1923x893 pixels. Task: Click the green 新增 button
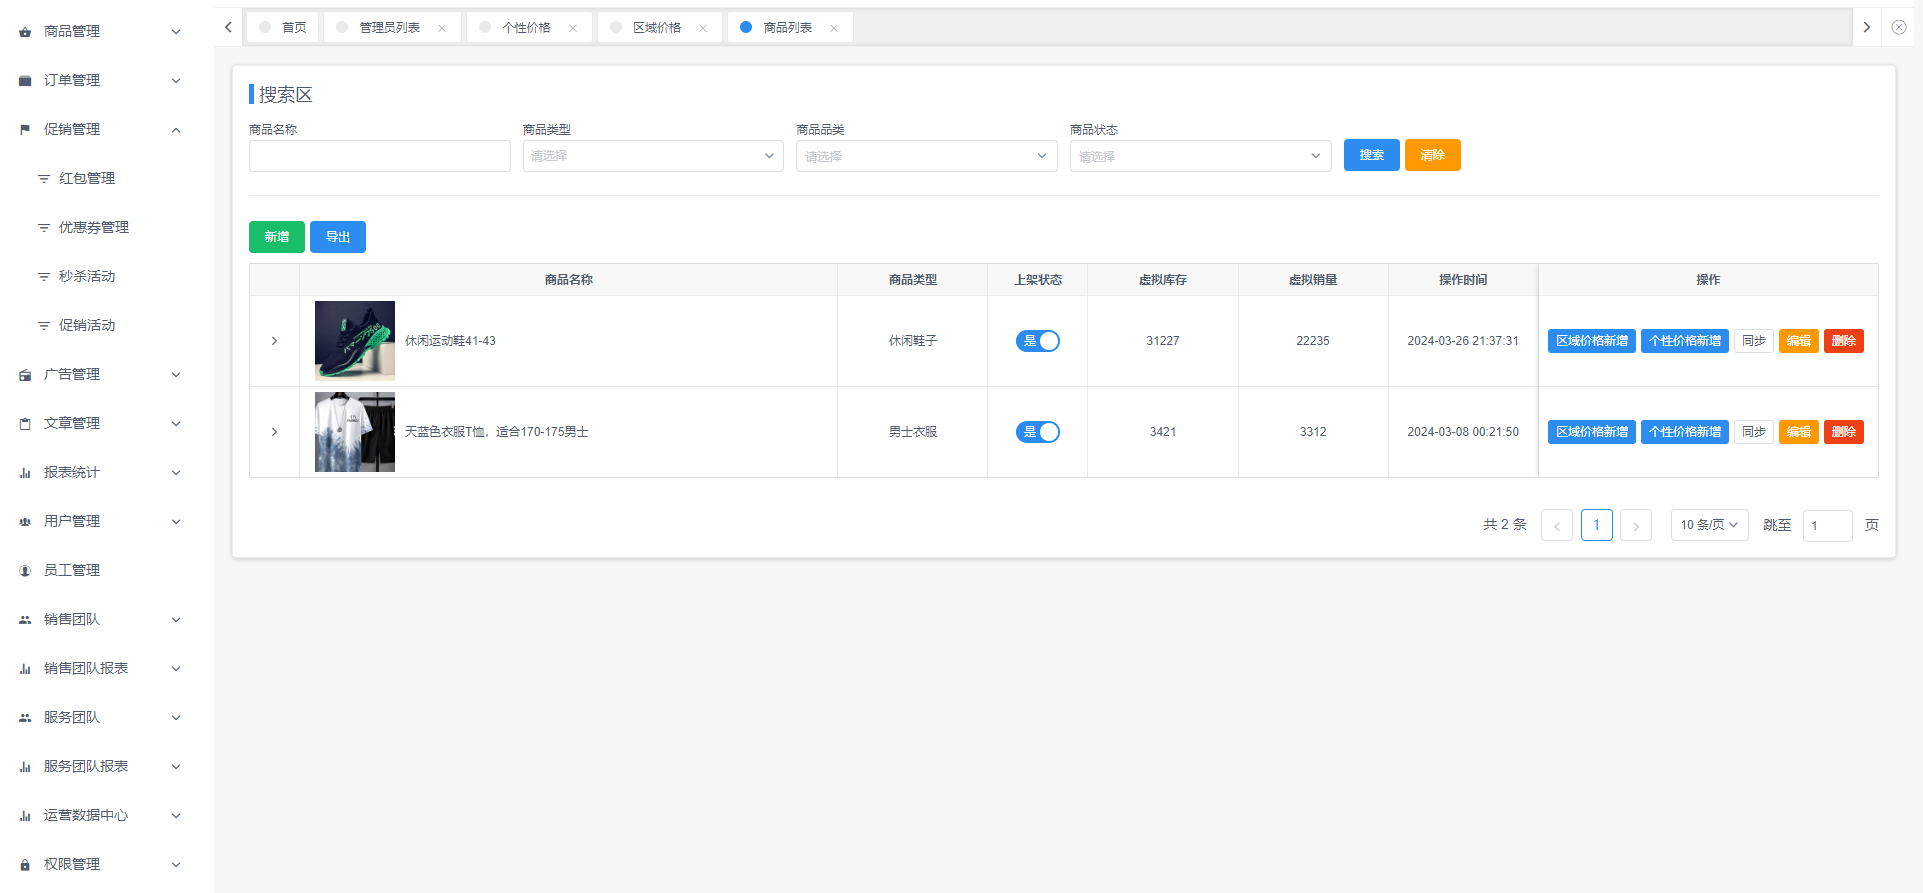[277, 237]
